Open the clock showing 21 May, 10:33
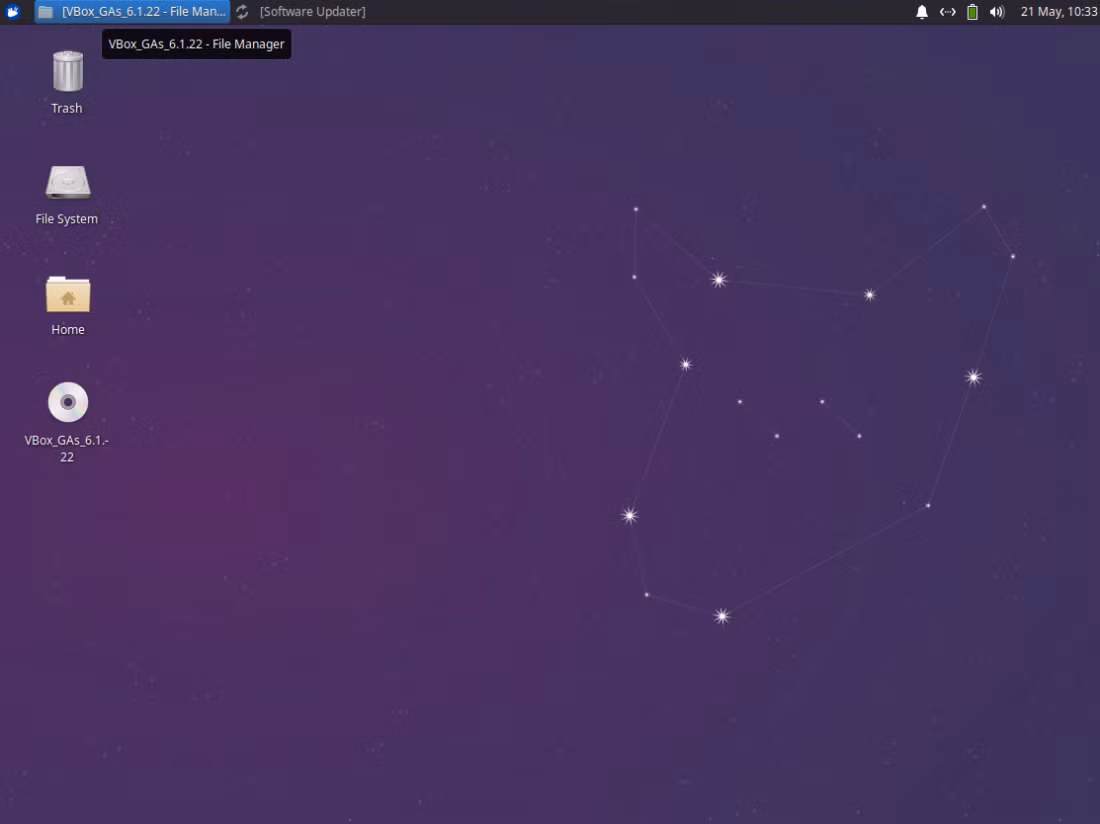Image resolution: width=1100 pixels, height=824 pixels. pos(1059,11)
